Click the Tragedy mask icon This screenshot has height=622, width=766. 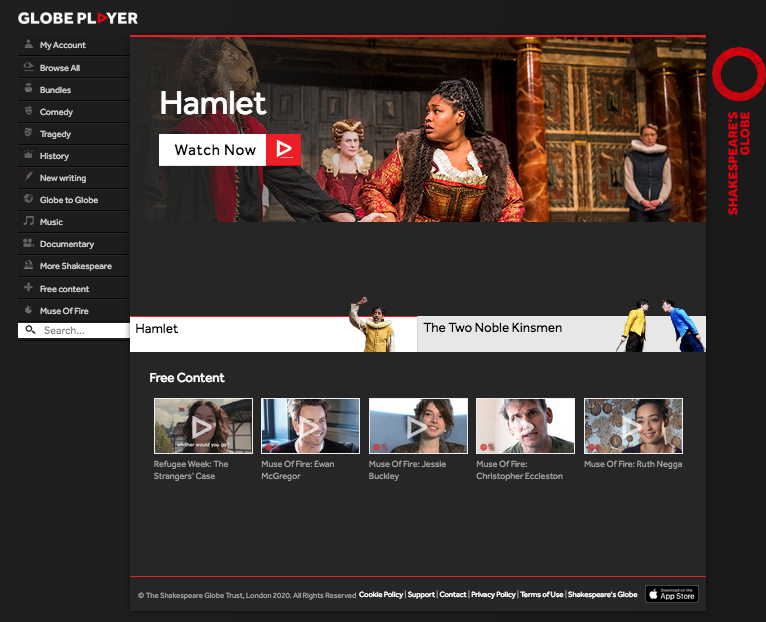pyautogui.click(x=29, y=132)
